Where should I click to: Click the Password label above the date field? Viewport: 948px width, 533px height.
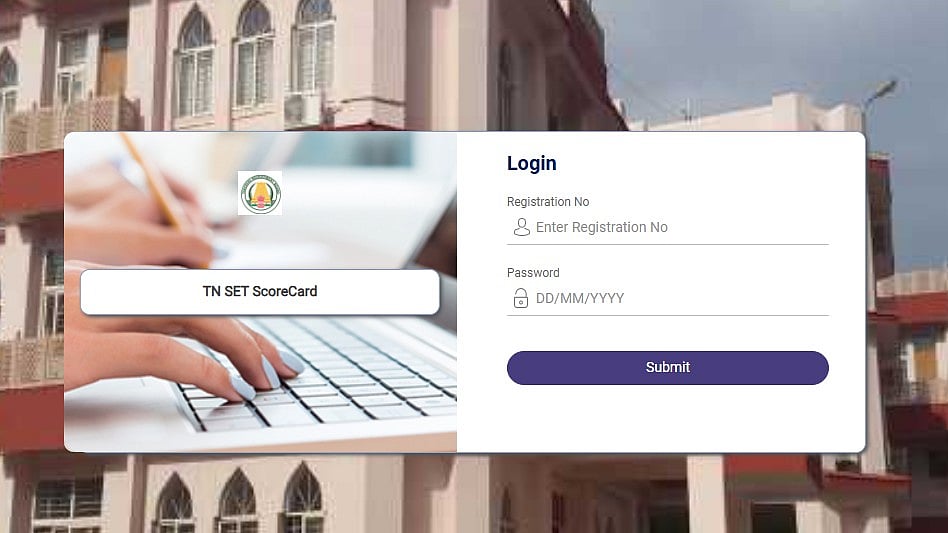[533, 273]
